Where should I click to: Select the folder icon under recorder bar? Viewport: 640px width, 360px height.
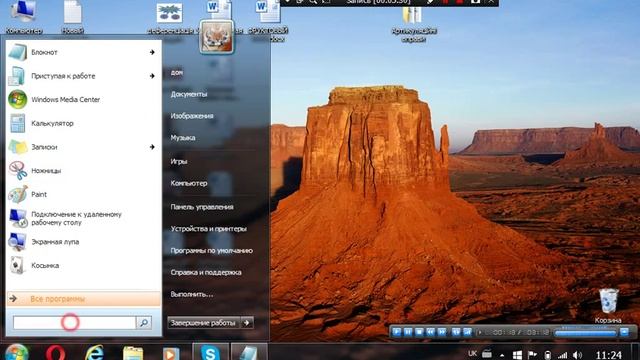coord(413,24)
